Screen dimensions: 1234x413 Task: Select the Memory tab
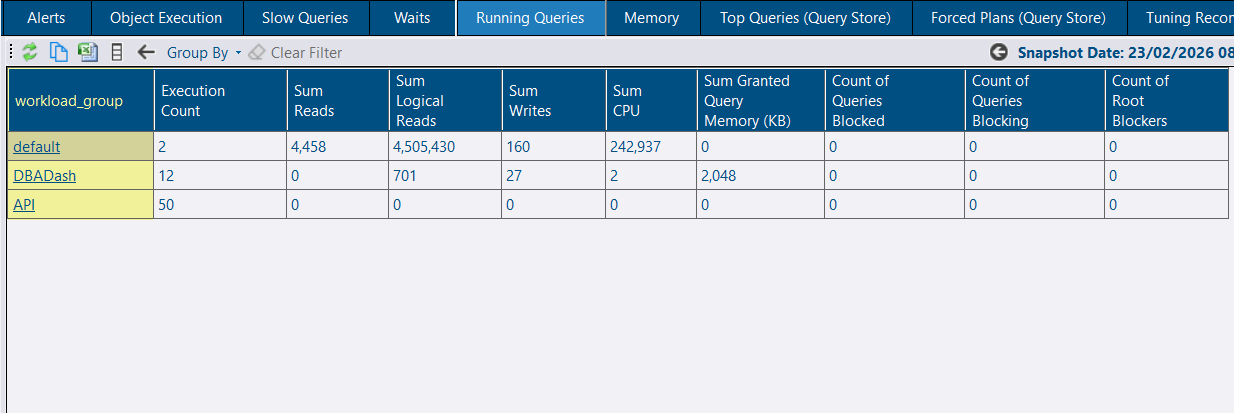click(x=651, y=18)
